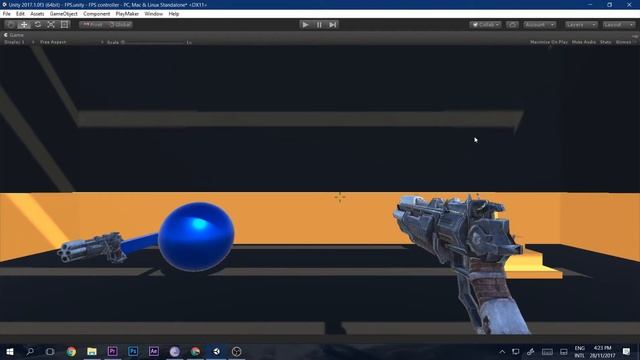Open Task View on the taskbar
Image resolution: width=640 pixels, height=360 pixels.
pos(50,351)
